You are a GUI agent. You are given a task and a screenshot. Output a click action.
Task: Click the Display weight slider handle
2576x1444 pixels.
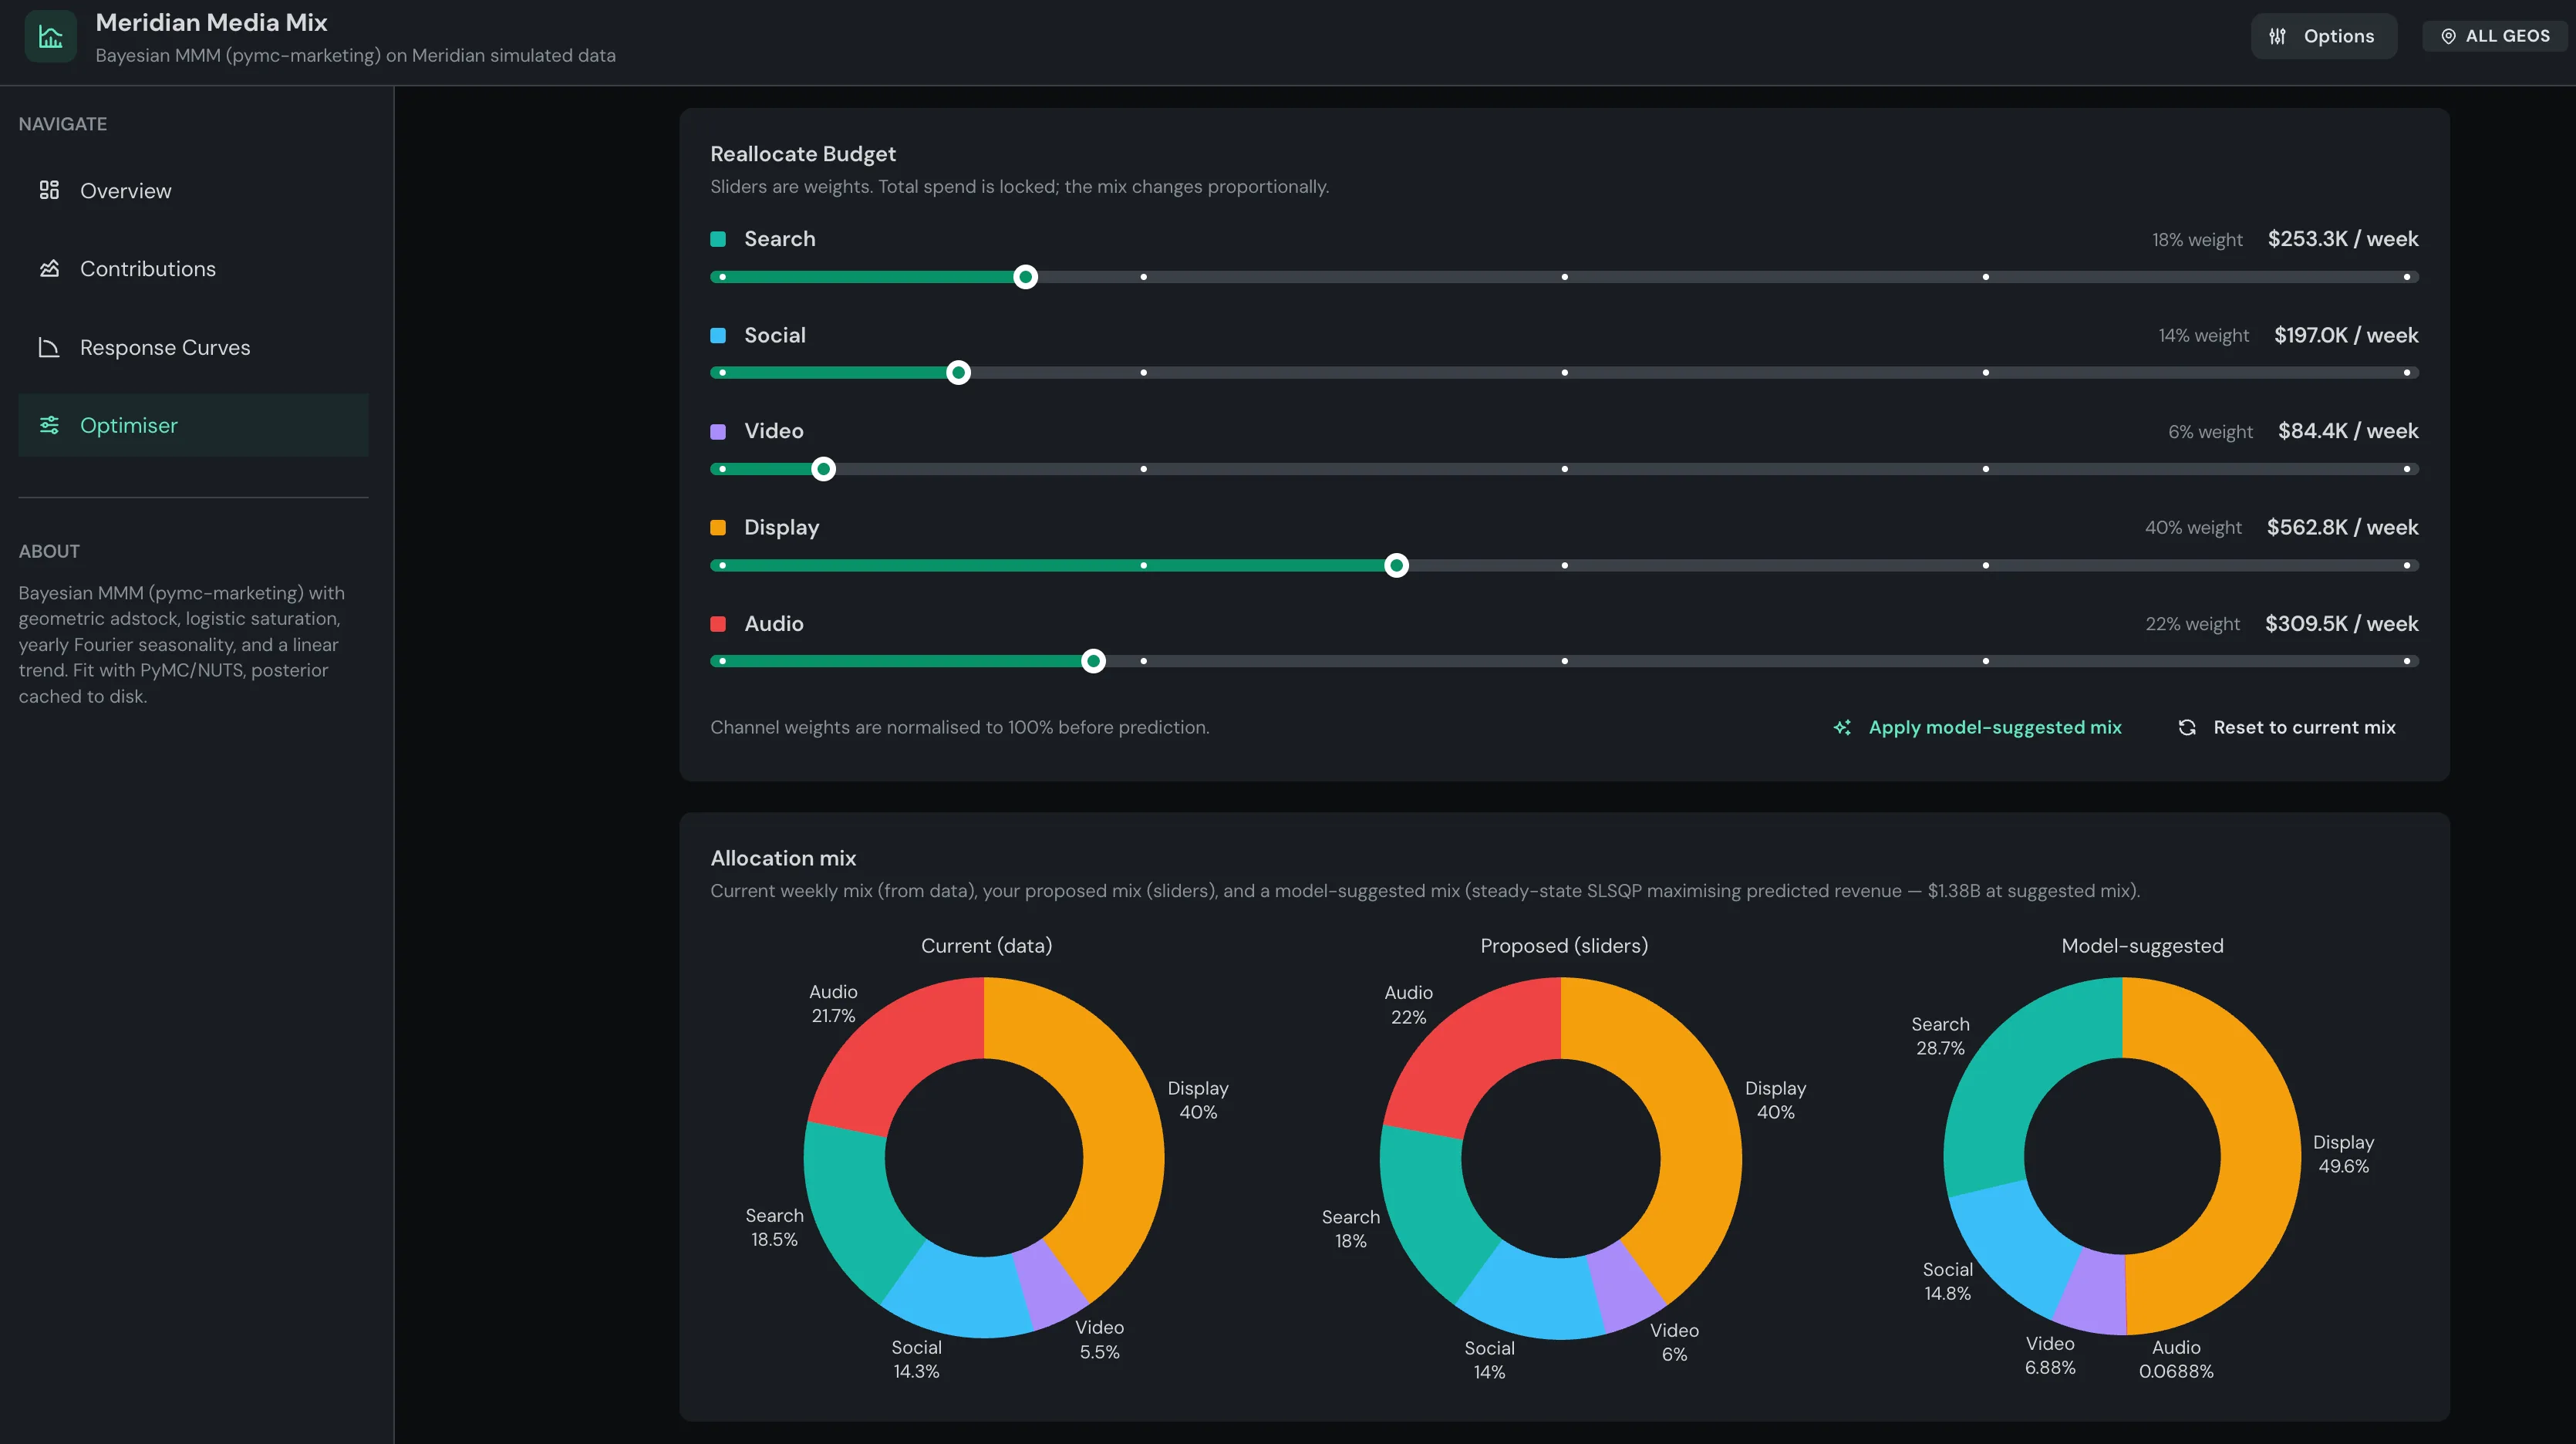(x=1396, y=565)
